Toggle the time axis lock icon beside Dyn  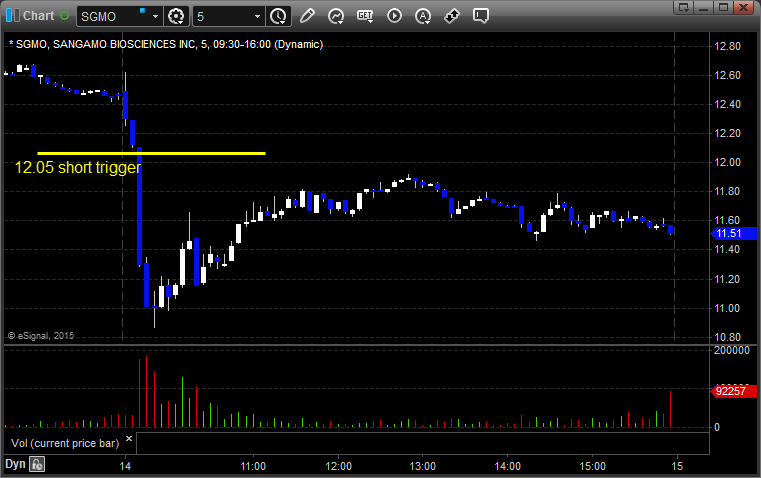[37, 464]
